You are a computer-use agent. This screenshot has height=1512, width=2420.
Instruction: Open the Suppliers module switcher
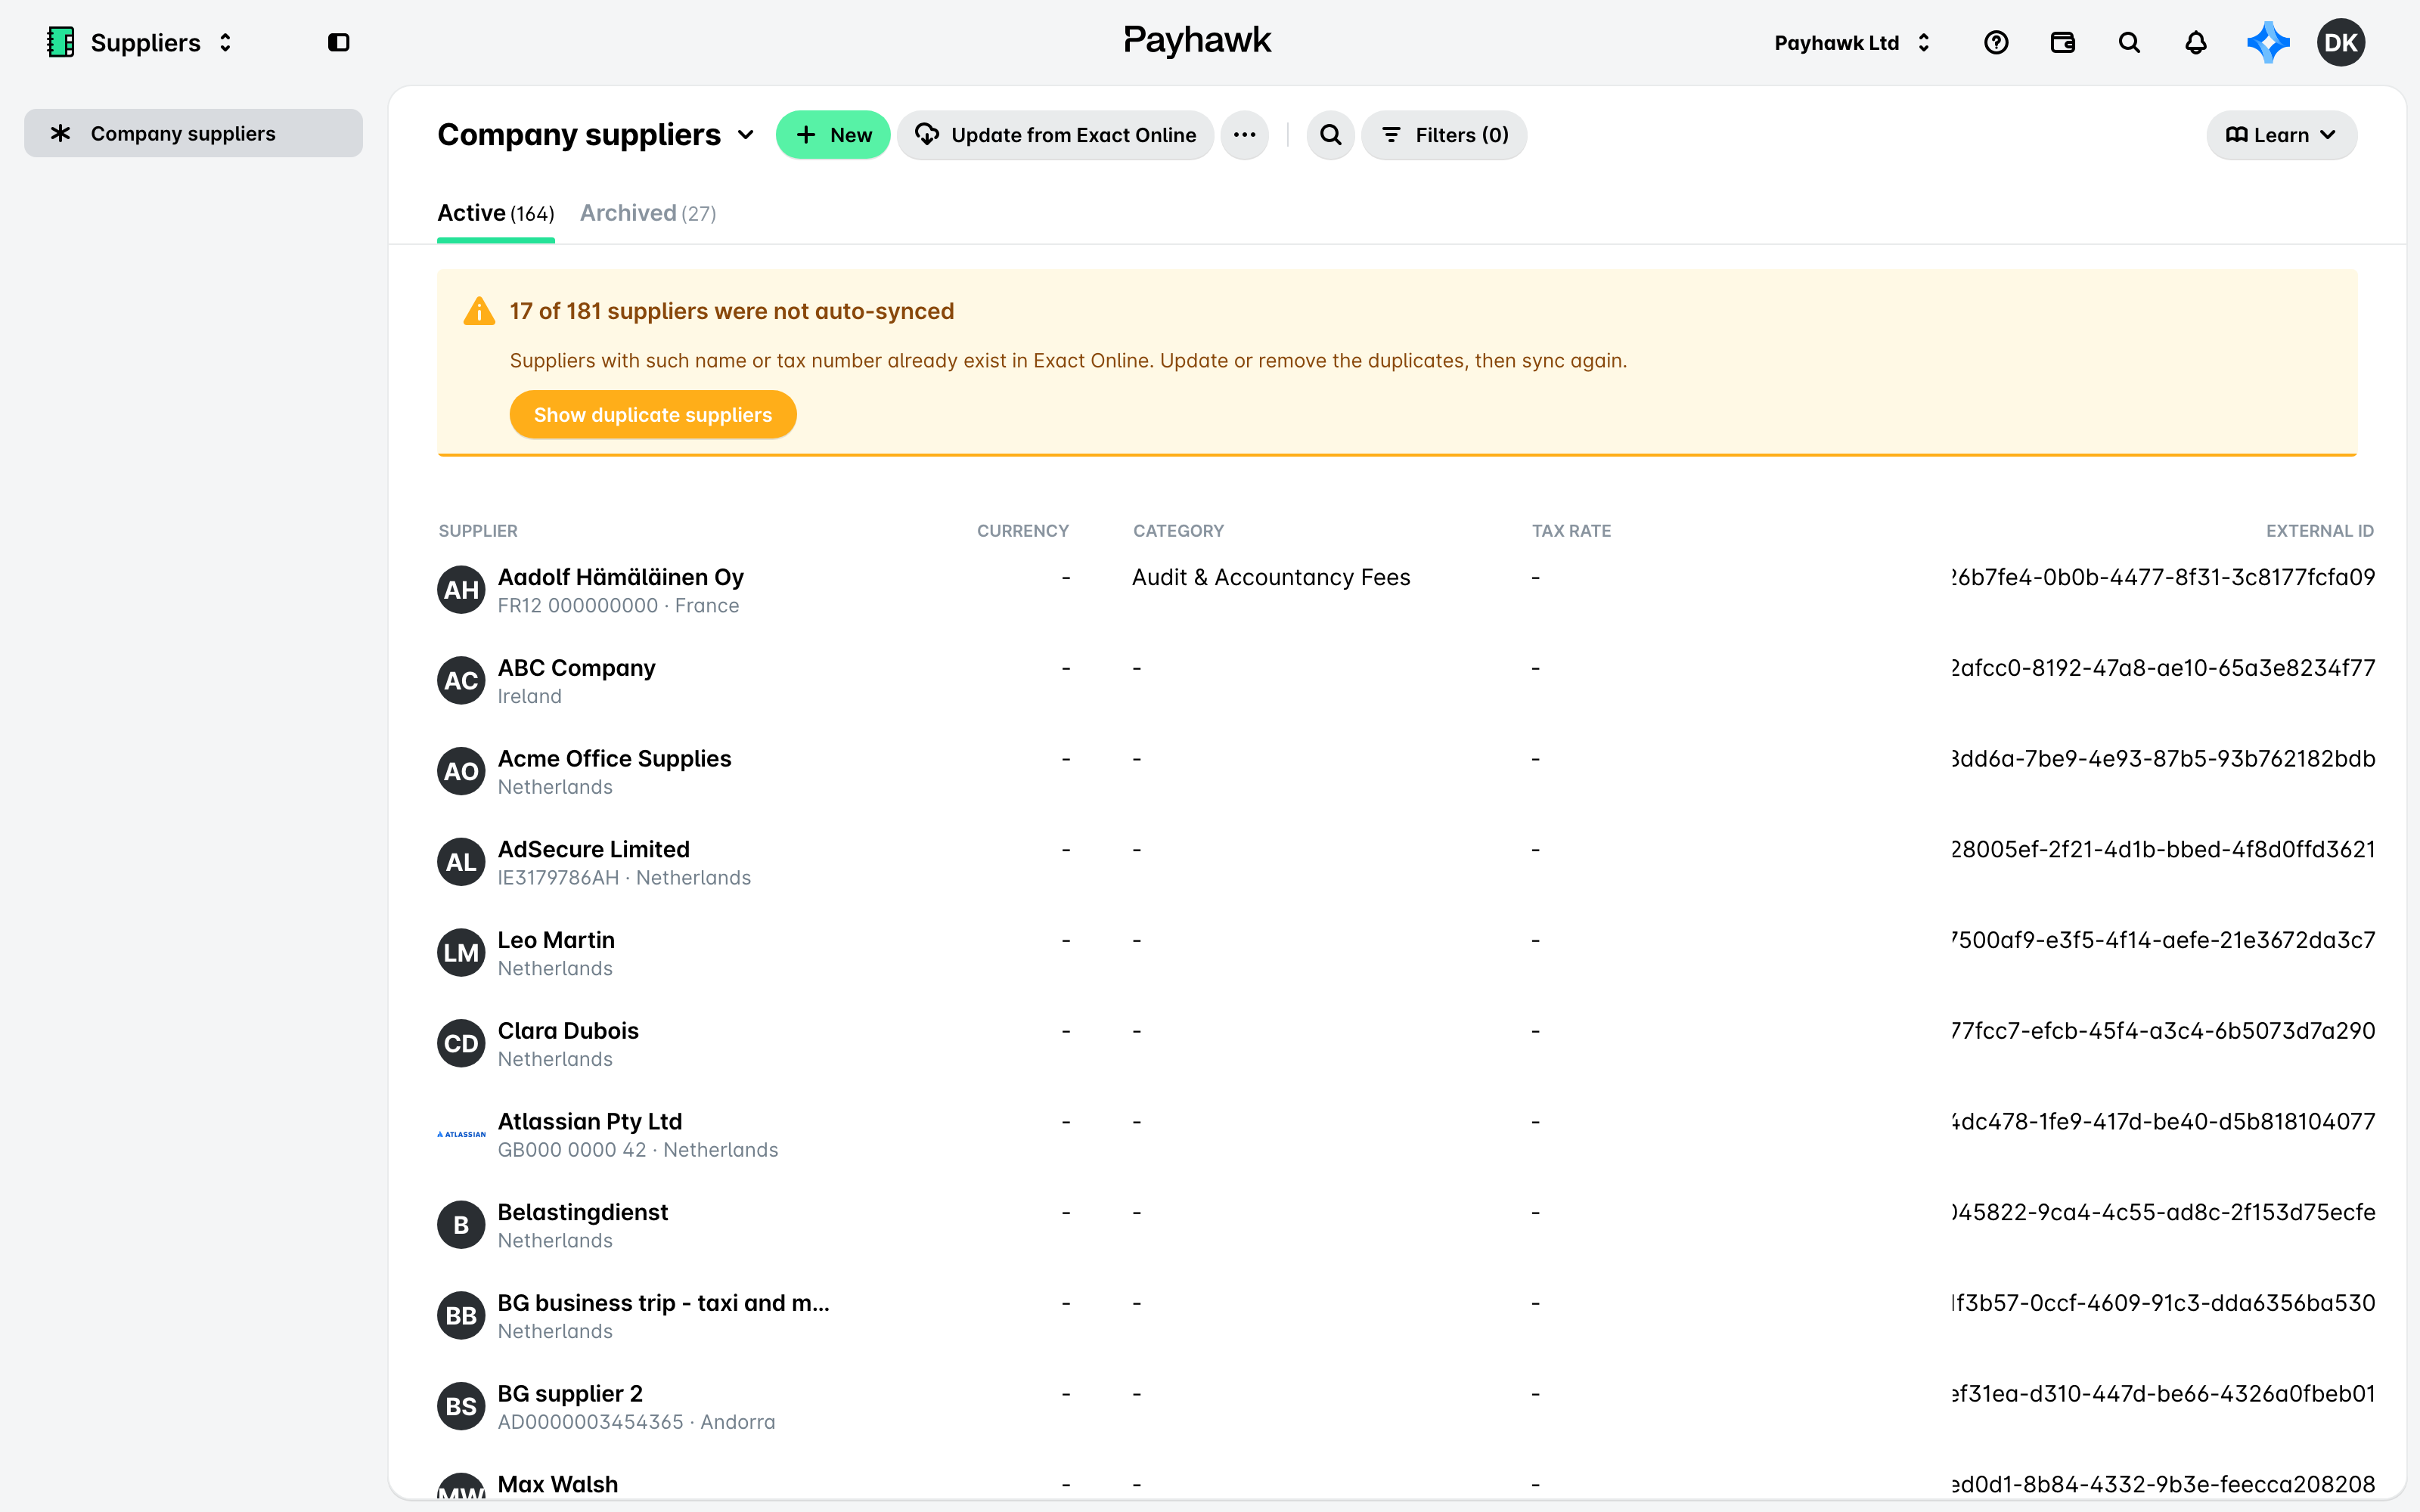(140, 42)
